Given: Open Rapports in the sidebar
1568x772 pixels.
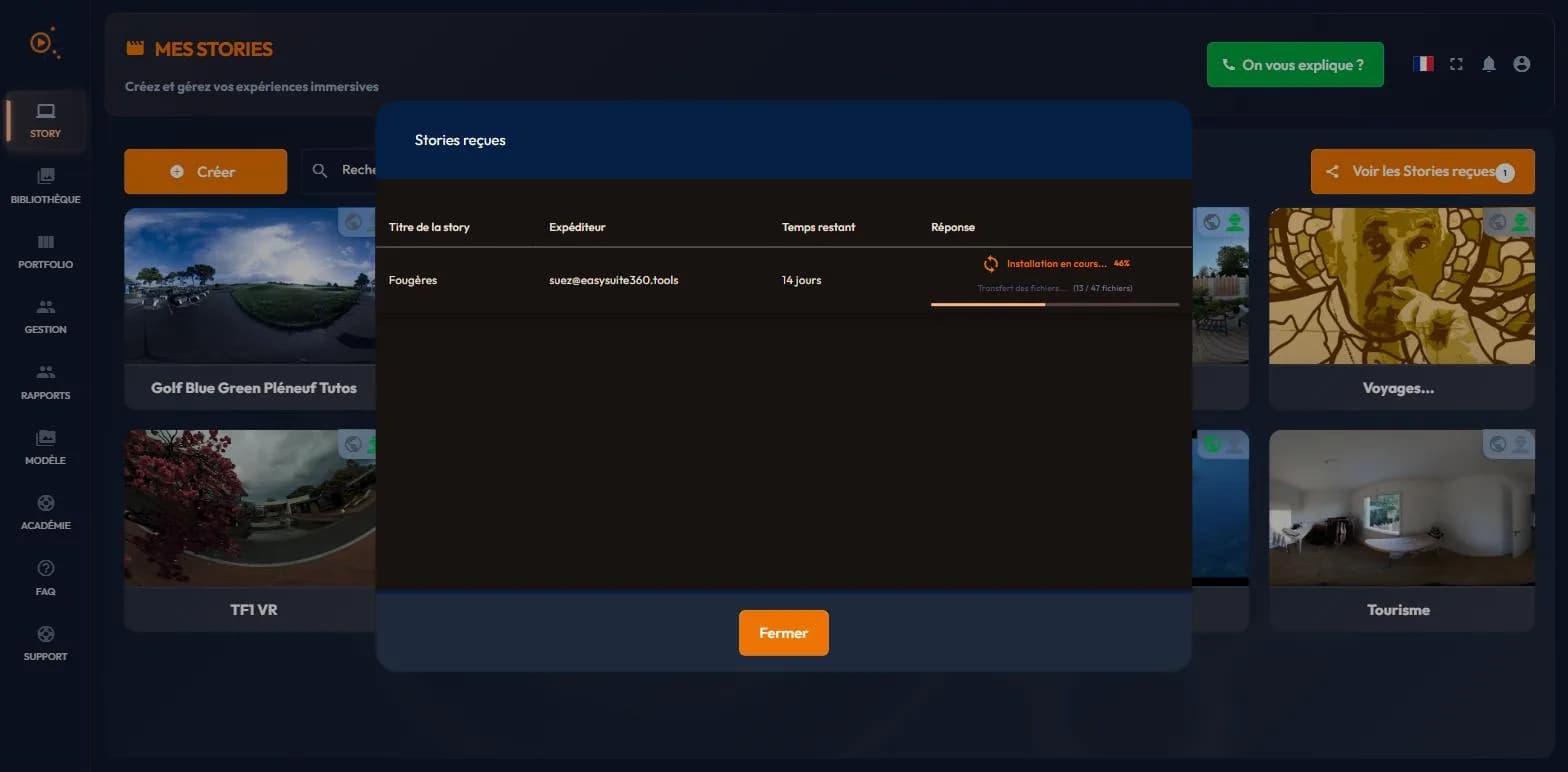Looking at the screenshot, I should [x=45, y=383].
